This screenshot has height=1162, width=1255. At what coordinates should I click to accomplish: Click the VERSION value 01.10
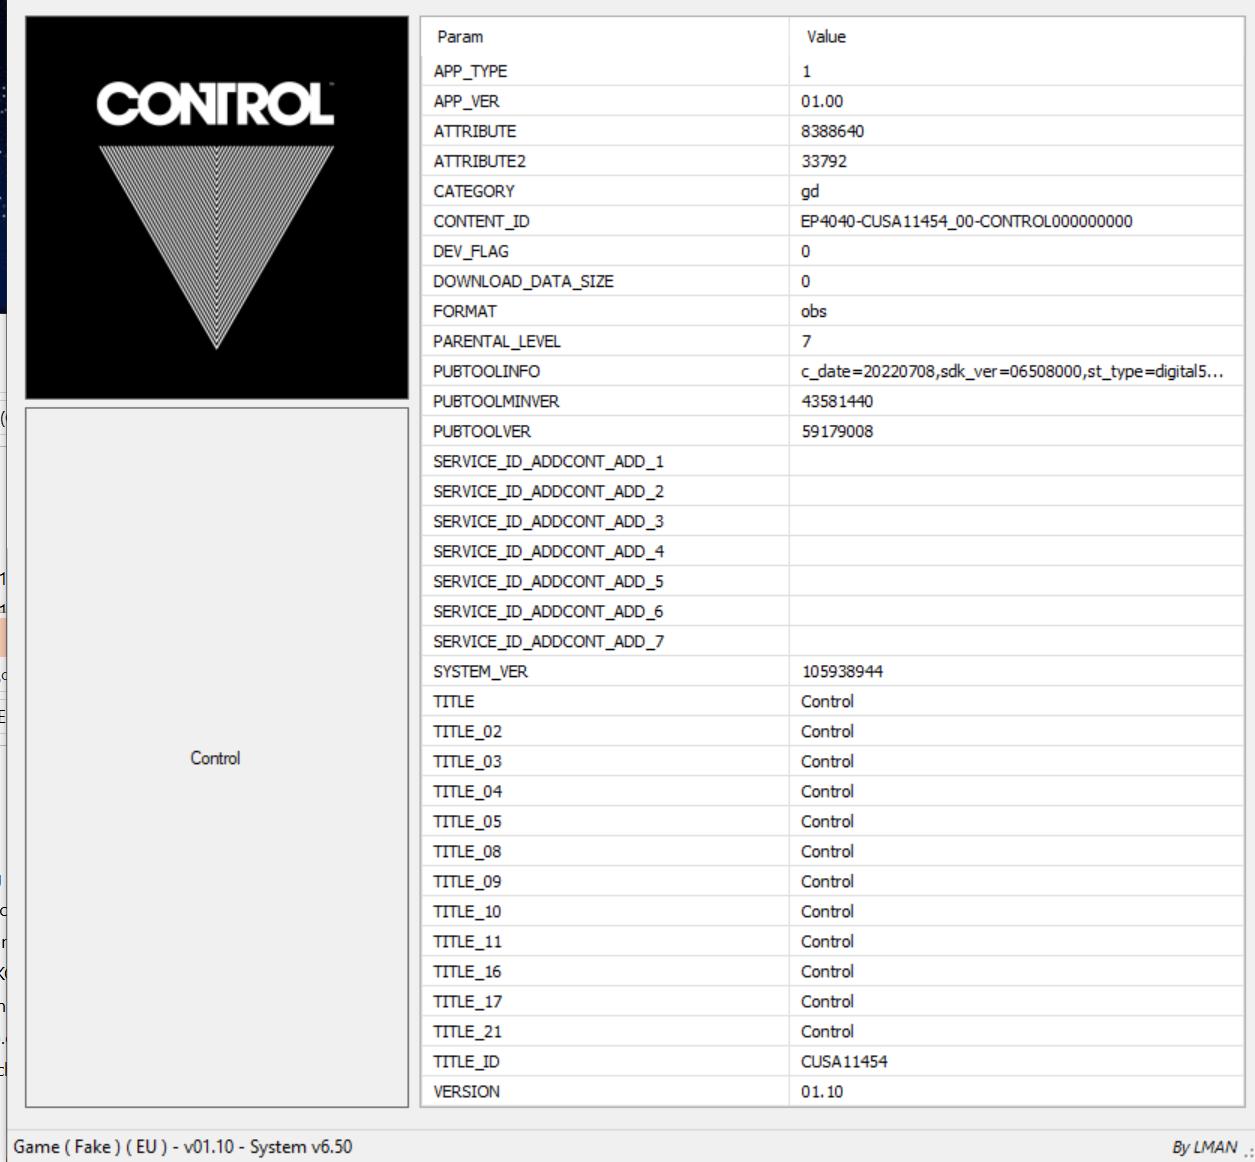822,1091
